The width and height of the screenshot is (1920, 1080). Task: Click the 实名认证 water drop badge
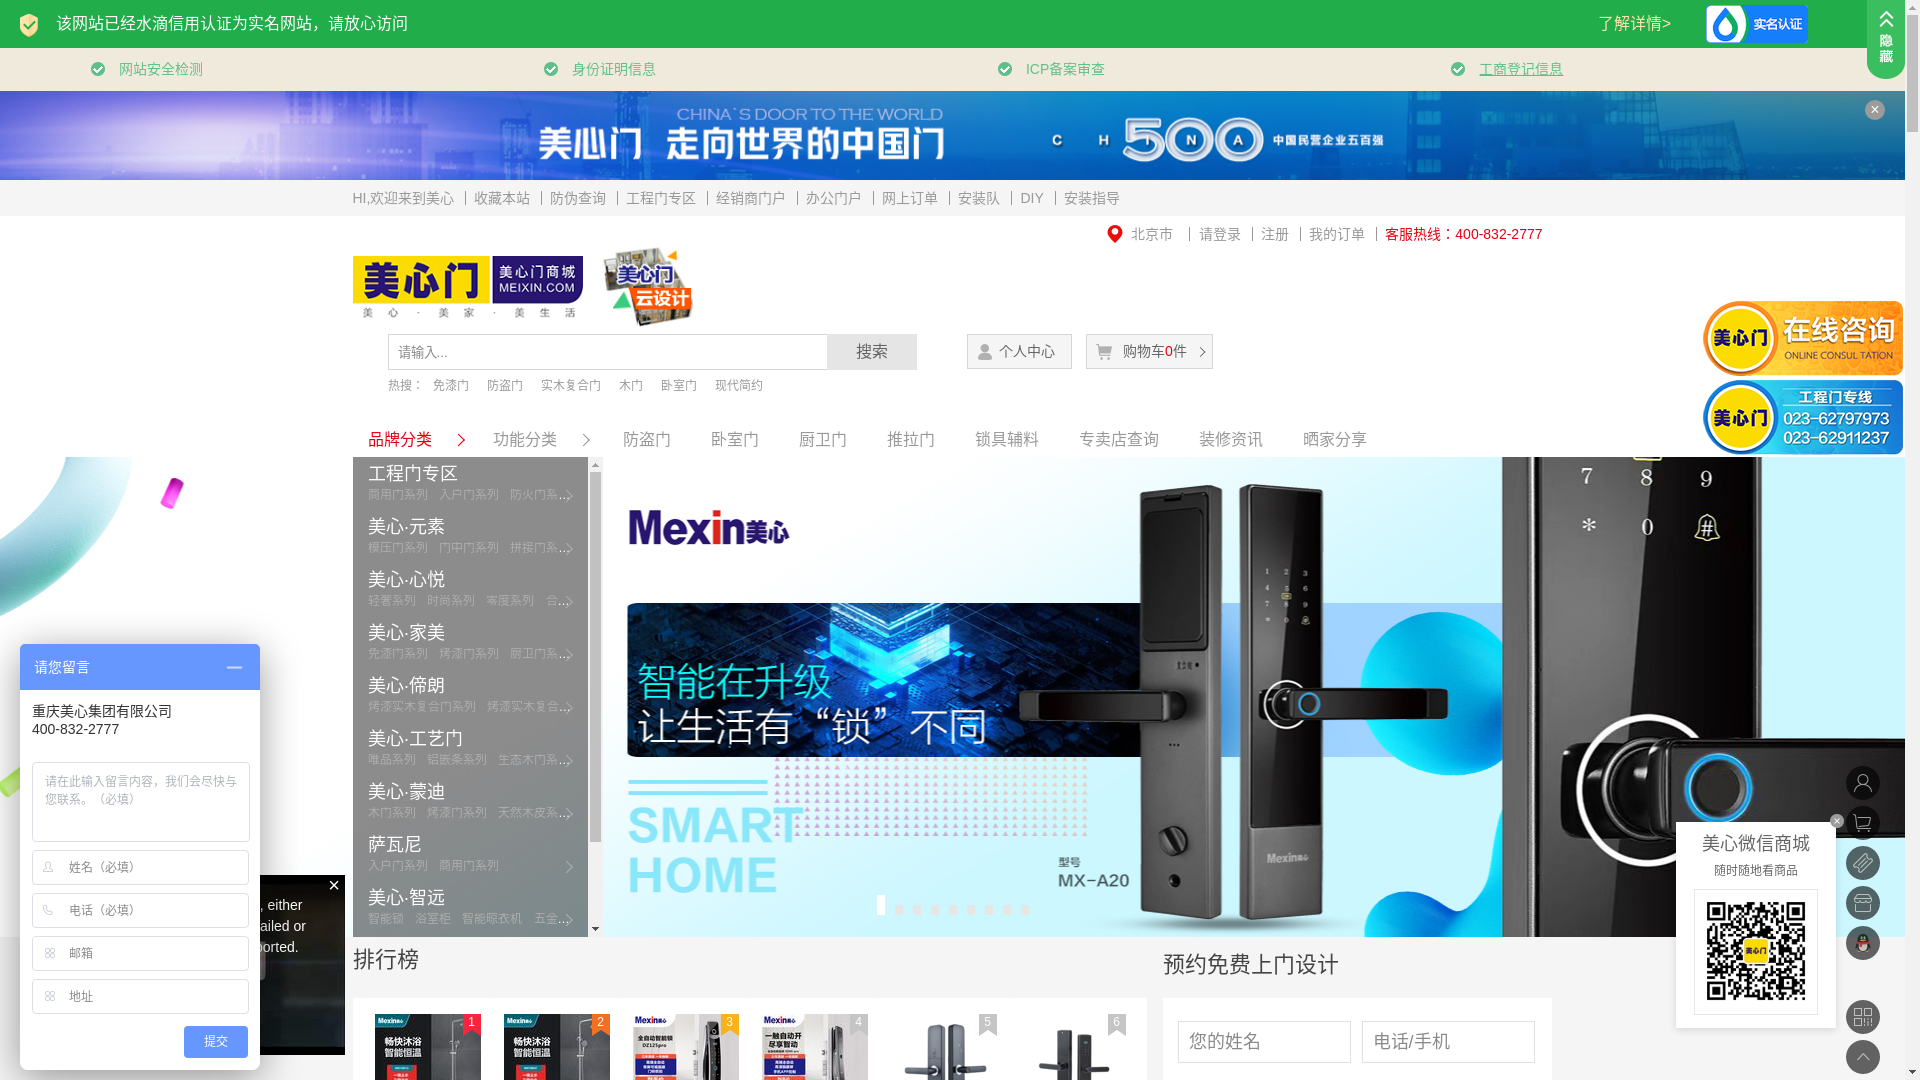(1756, 24)
